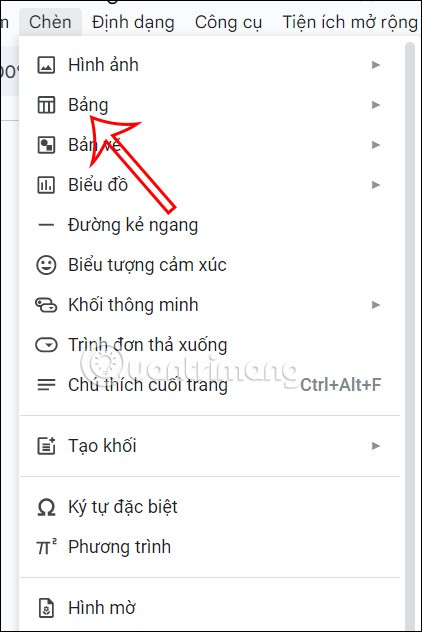Click the Omega special characters icon
Image resolution: width=422 pixels, height=632 pixels.
[x=46, y=507]
